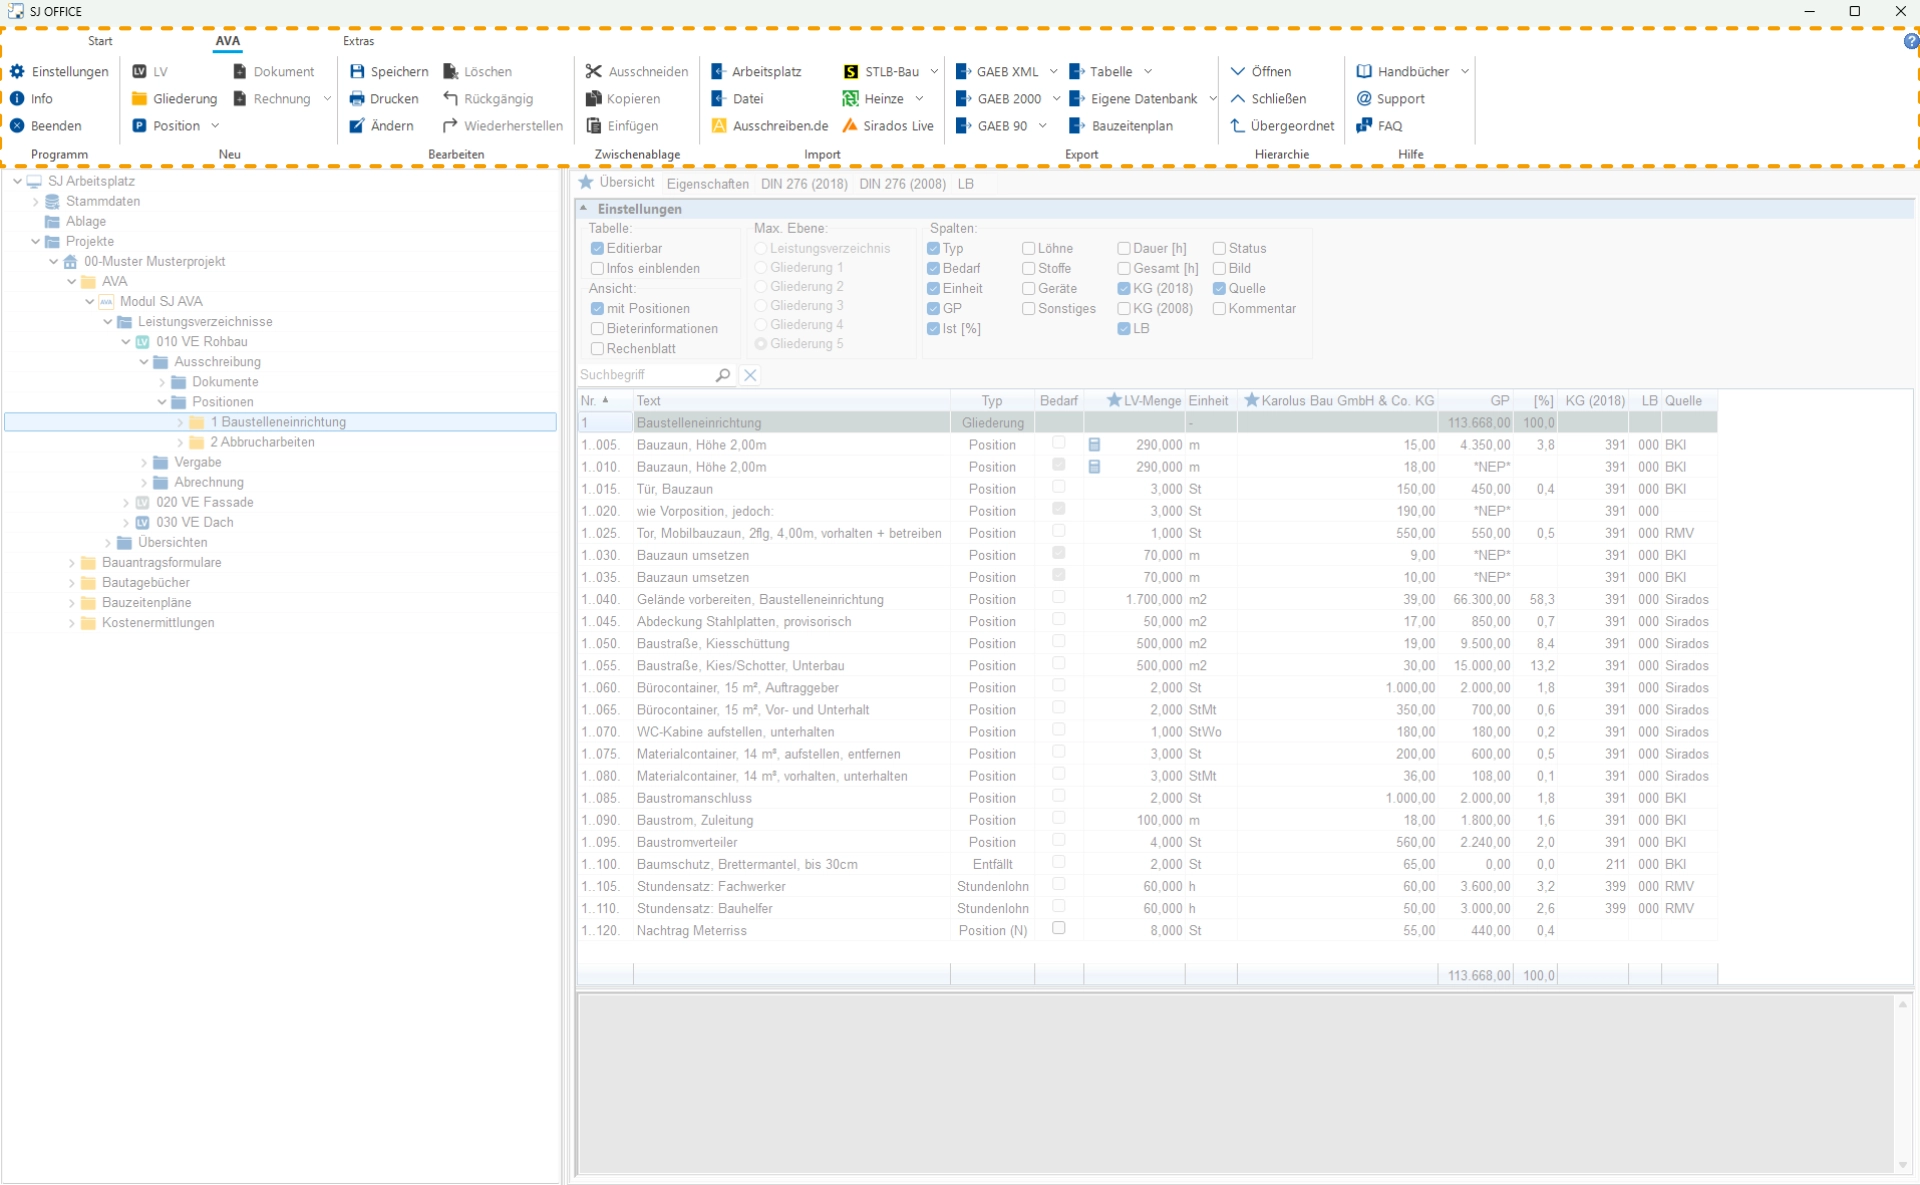The width and height of the screenshot is (1920, 1185).
Task: Click the Speichern save icon
Action: coord(357,71)
